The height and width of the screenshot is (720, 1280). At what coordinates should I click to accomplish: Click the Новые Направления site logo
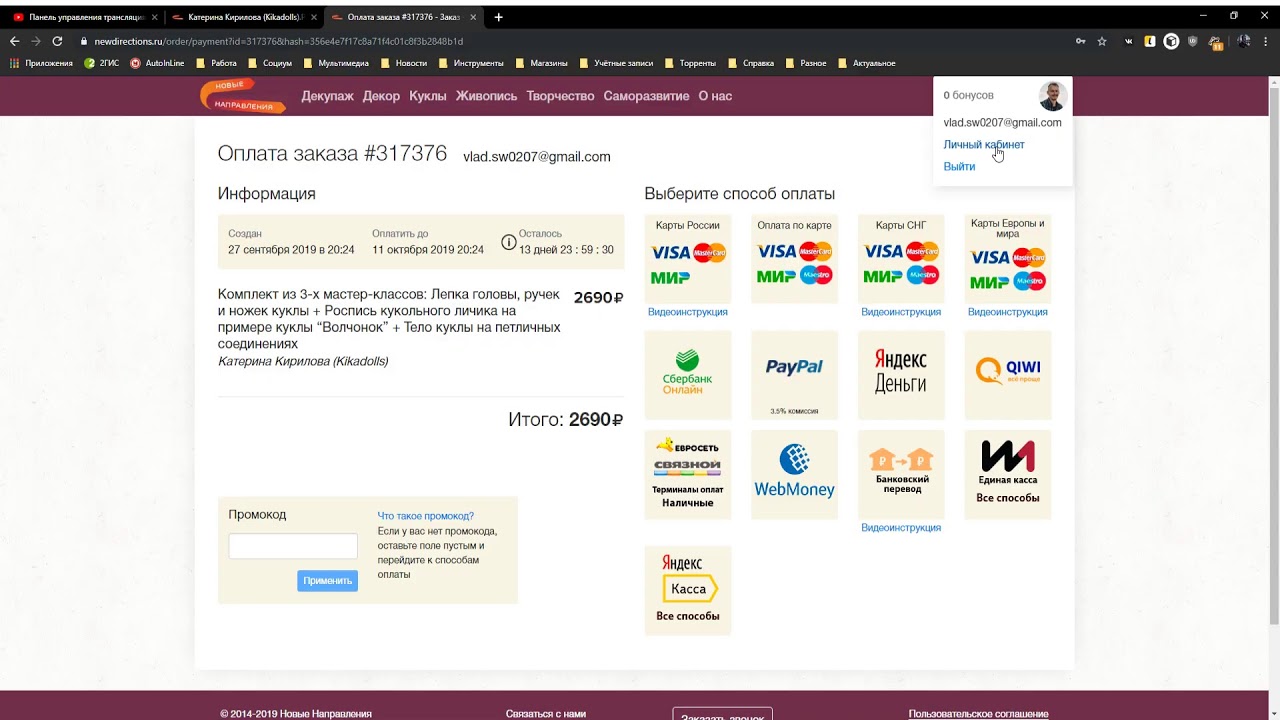tap(243, 96)
